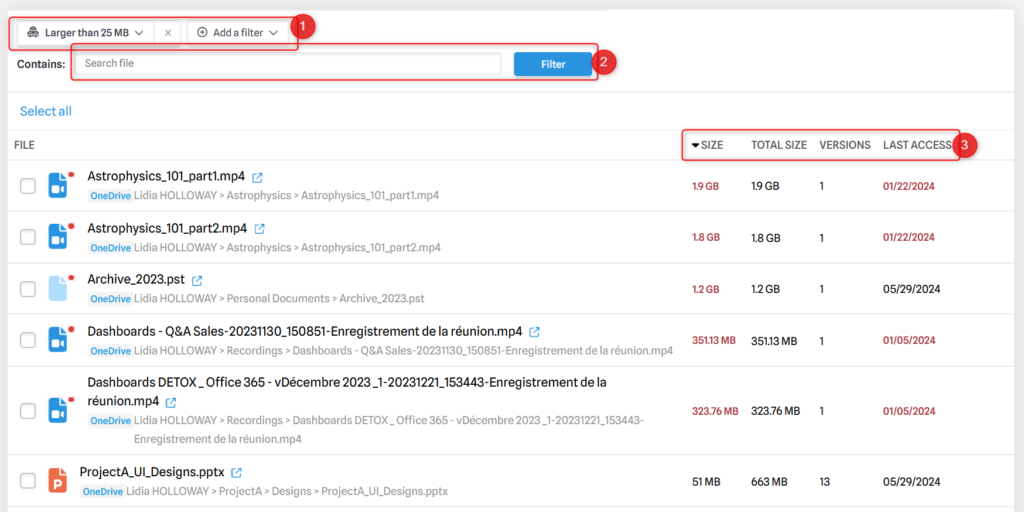1024x512 pixels.
Task: Click the video file icon for Astrophysics_101_part1.mp4
Action: click(58, 185)
